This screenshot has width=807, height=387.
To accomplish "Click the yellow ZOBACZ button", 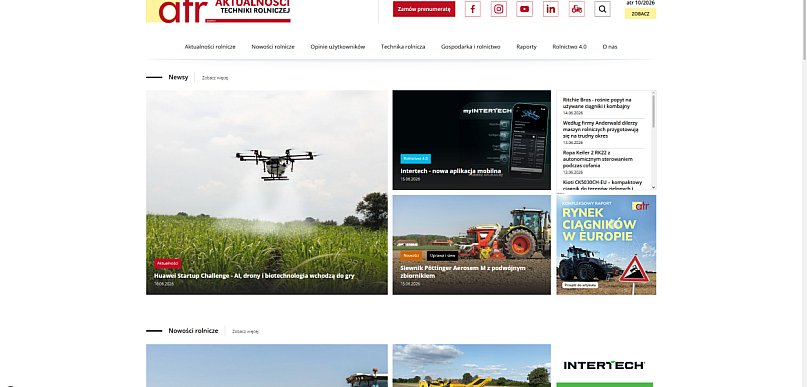I will click(640, 14).
